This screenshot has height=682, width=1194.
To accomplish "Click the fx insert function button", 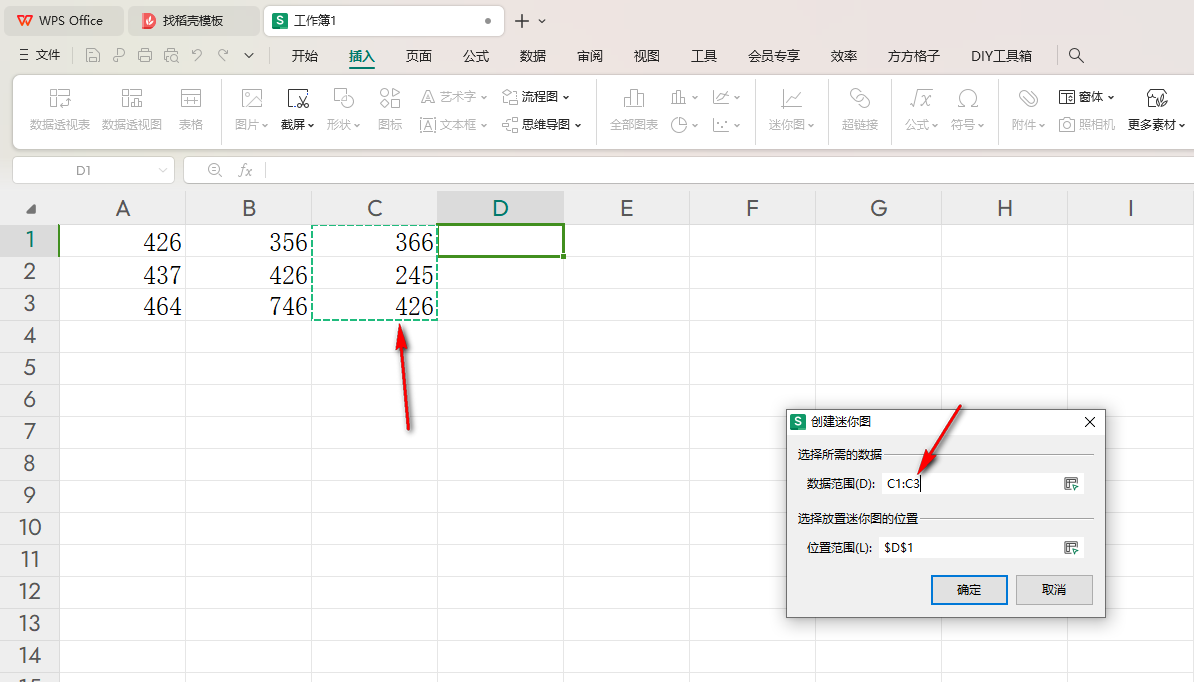I will pos(245,170).
